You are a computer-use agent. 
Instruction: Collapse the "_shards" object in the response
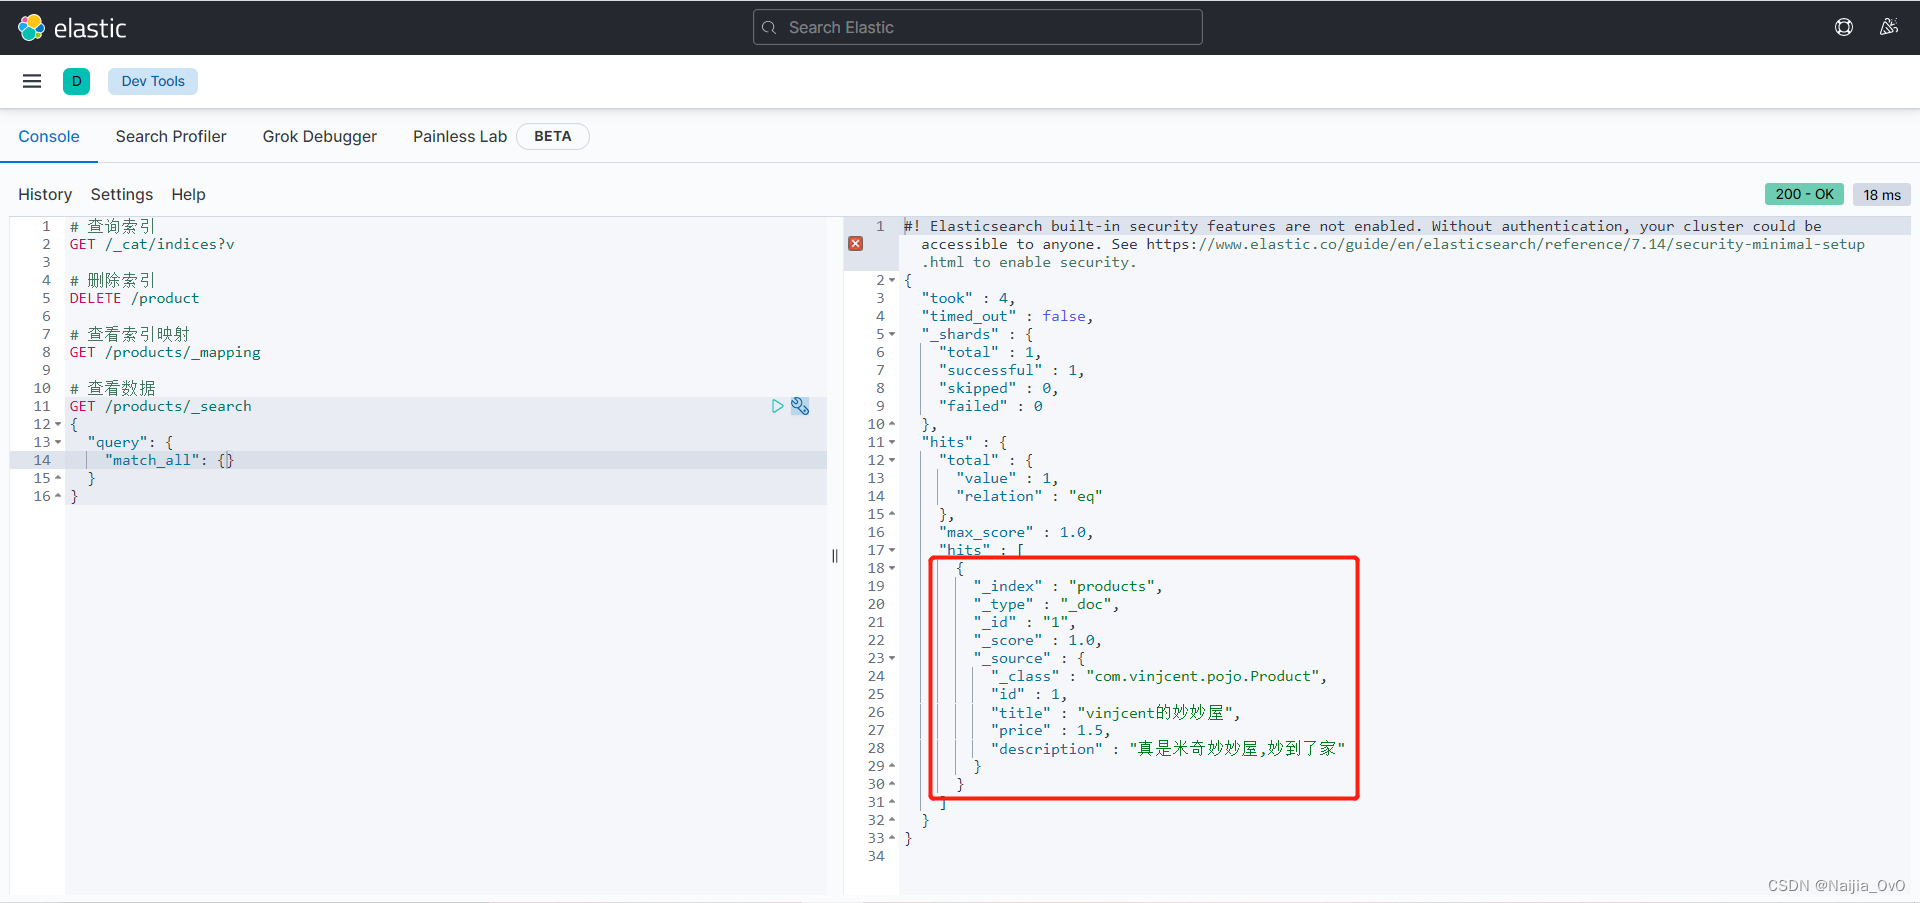pyautogui.click(x=893, y=334)
